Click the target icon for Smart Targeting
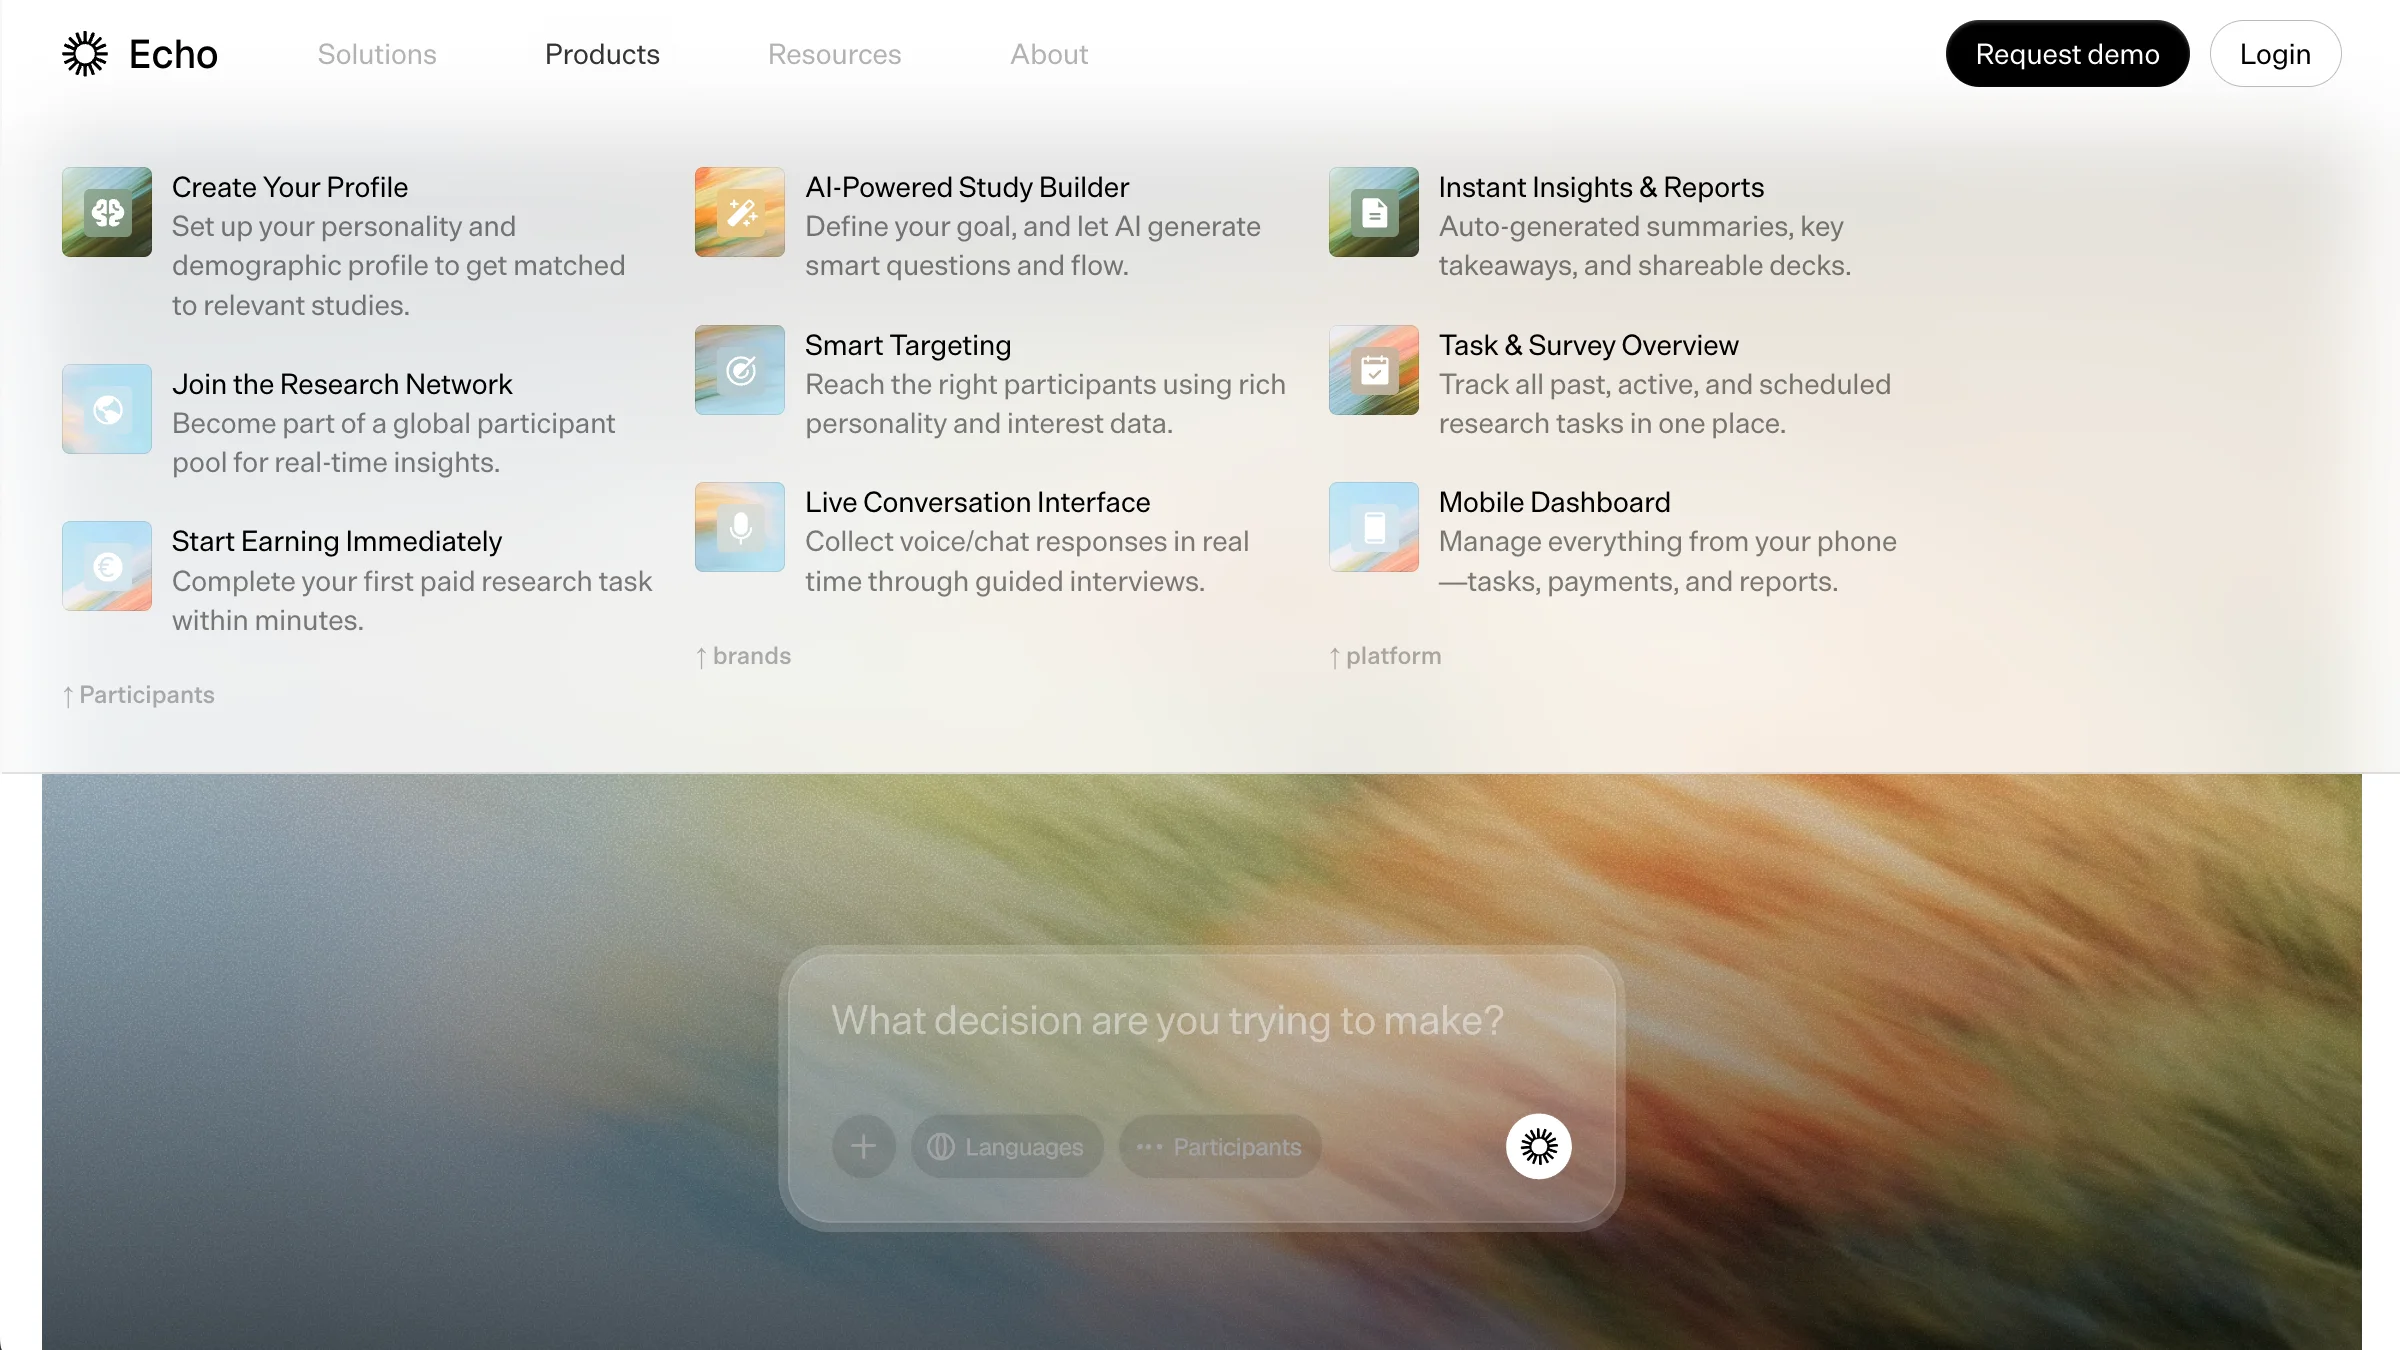 pyautogui.click(x=740, y=370)
